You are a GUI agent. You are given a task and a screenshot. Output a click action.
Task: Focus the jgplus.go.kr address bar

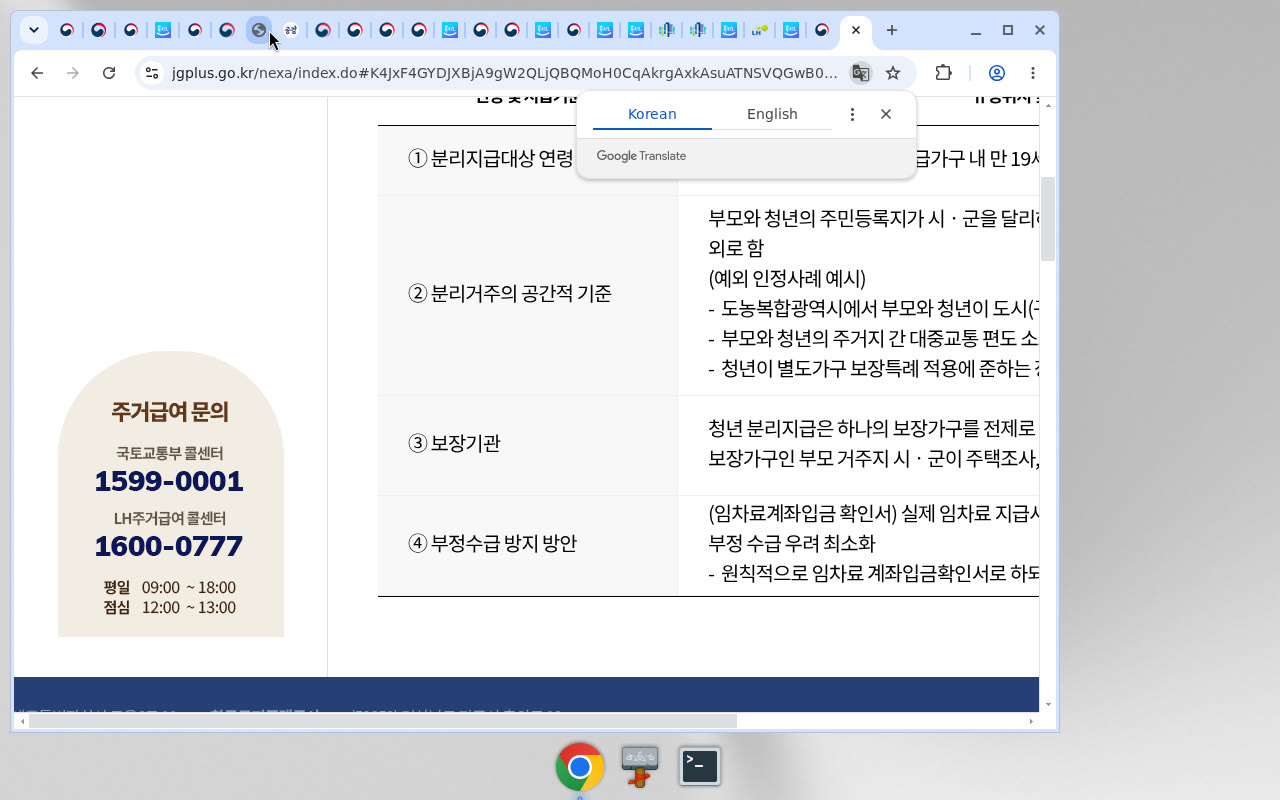tap(504, 73)
